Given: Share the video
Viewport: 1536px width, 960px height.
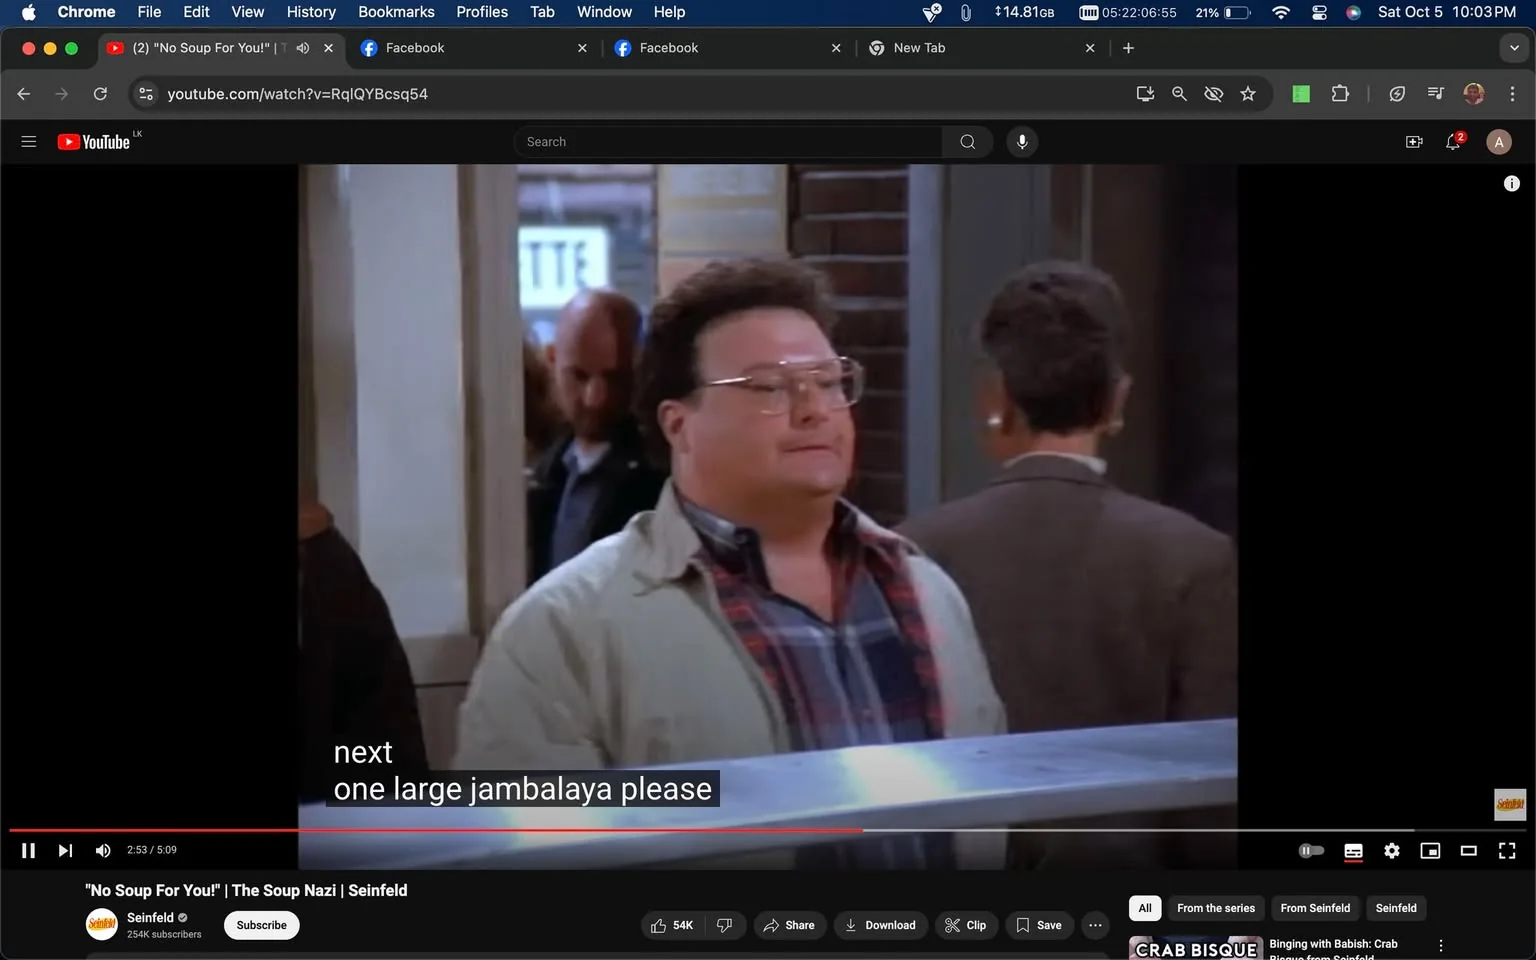Looking at the screenshot, I should pyautogui.click(x=789, y=925).
